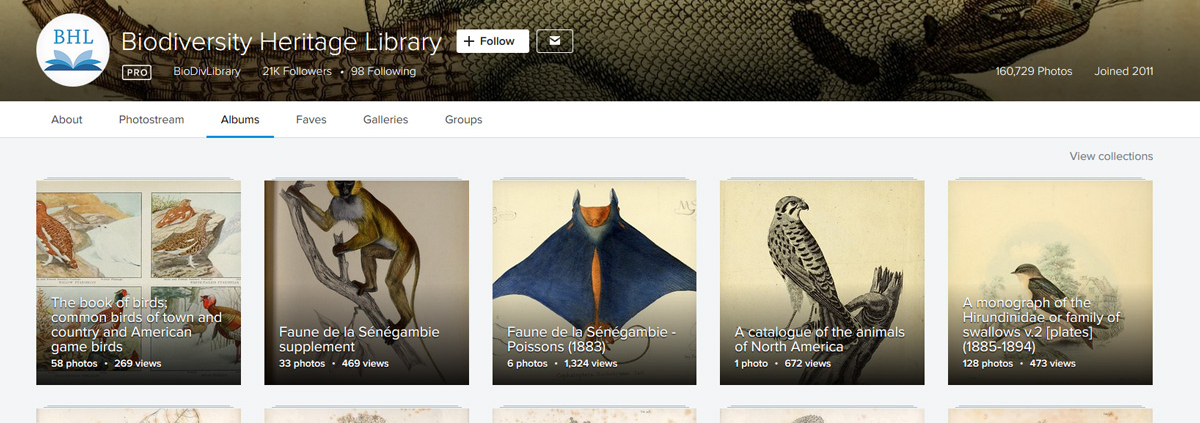Open the About tab
The height and width of the screenshot is (423, 1200).
pos(67,120)
